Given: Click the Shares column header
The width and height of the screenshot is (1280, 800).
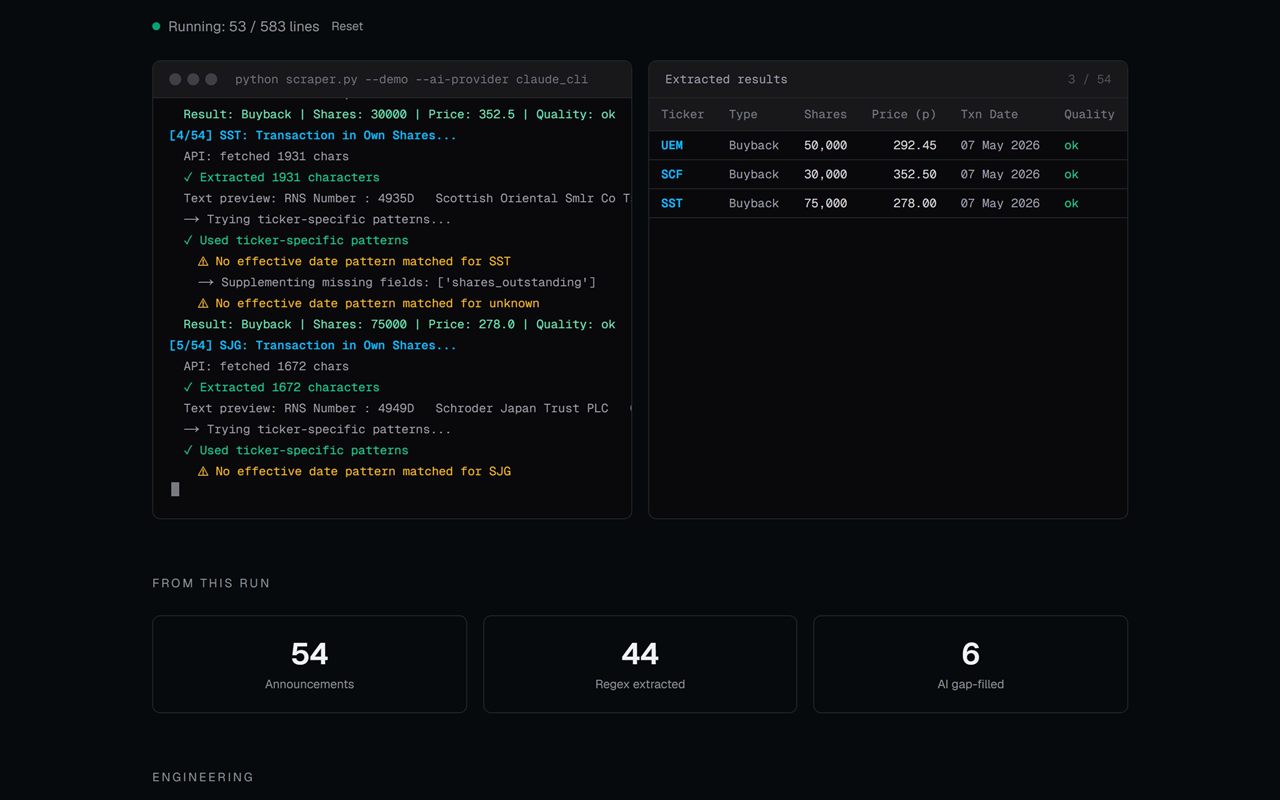Looking at the screenshot, I should click(x=825, y=114).
